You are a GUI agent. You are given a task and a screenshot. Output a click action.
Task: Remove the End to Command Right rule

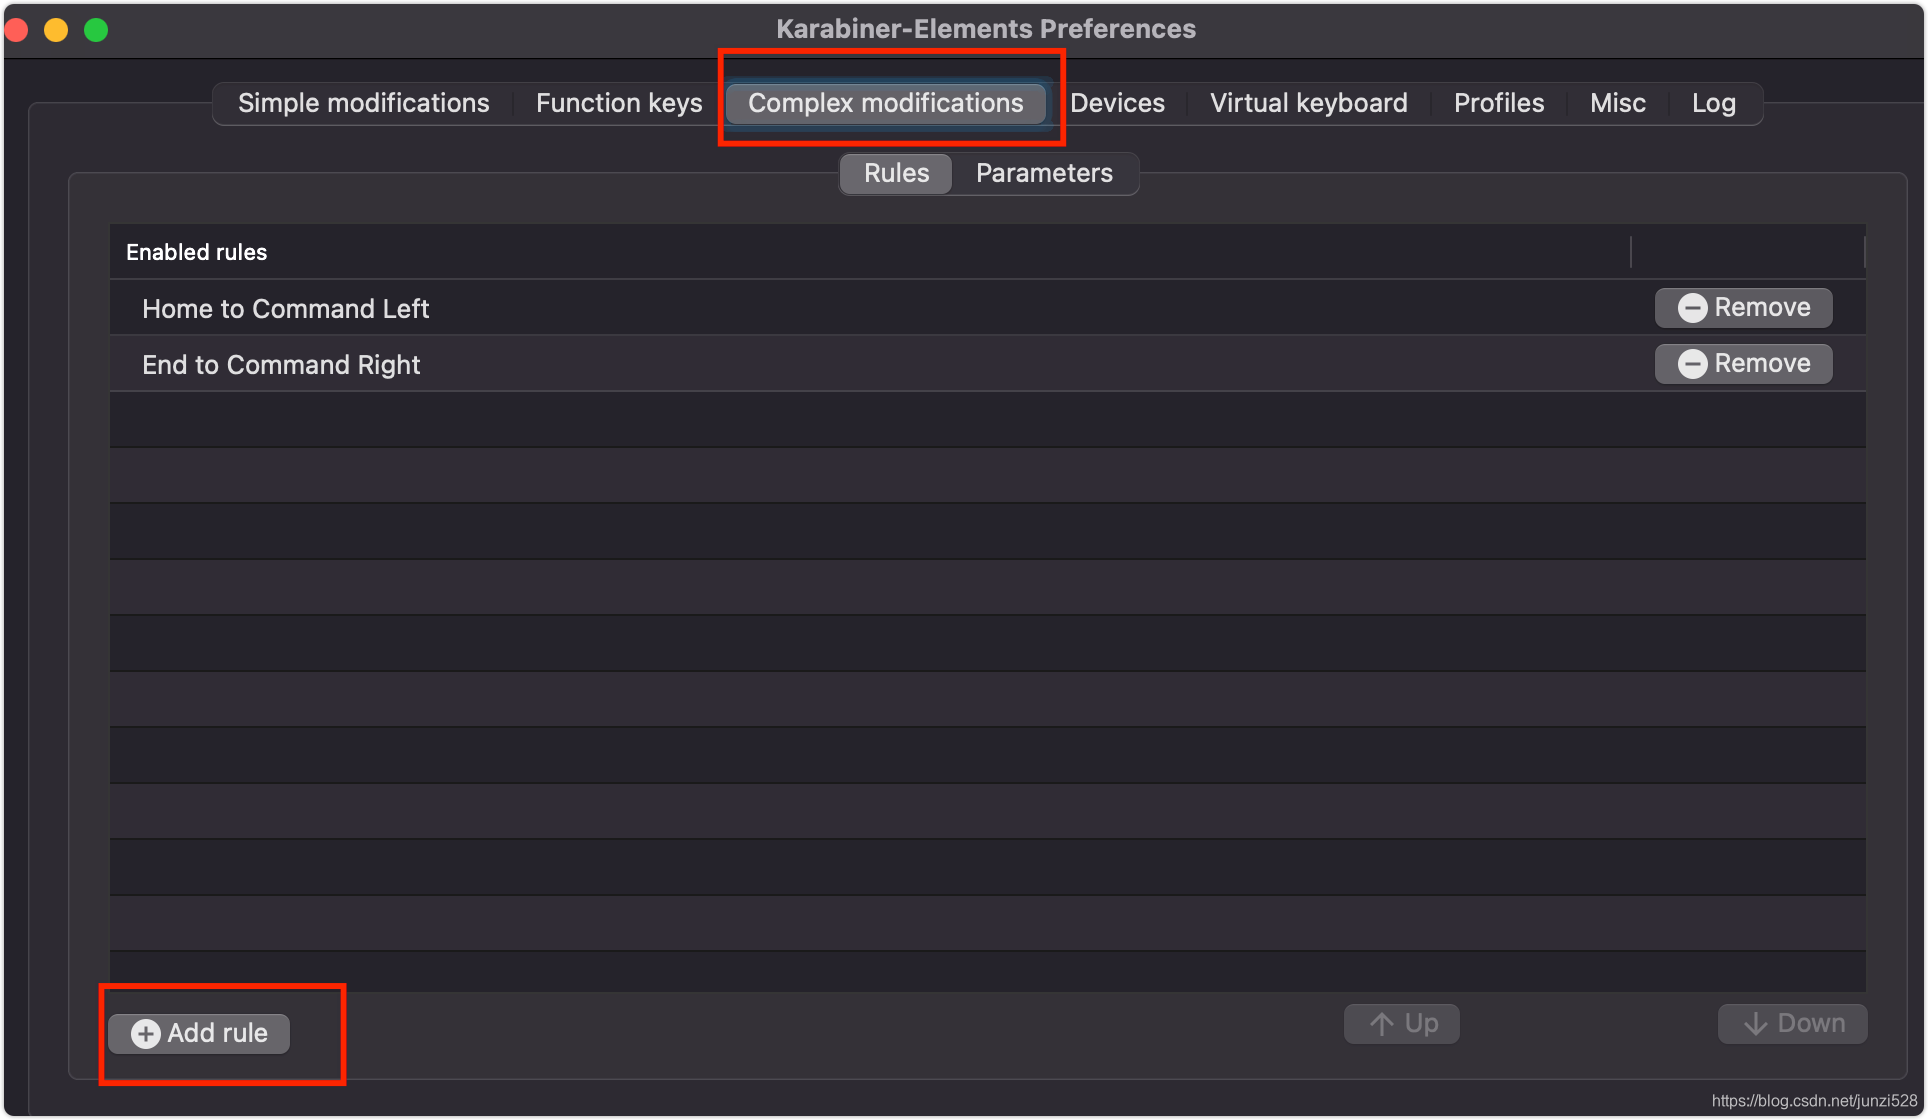click(x=1743, y=363)
